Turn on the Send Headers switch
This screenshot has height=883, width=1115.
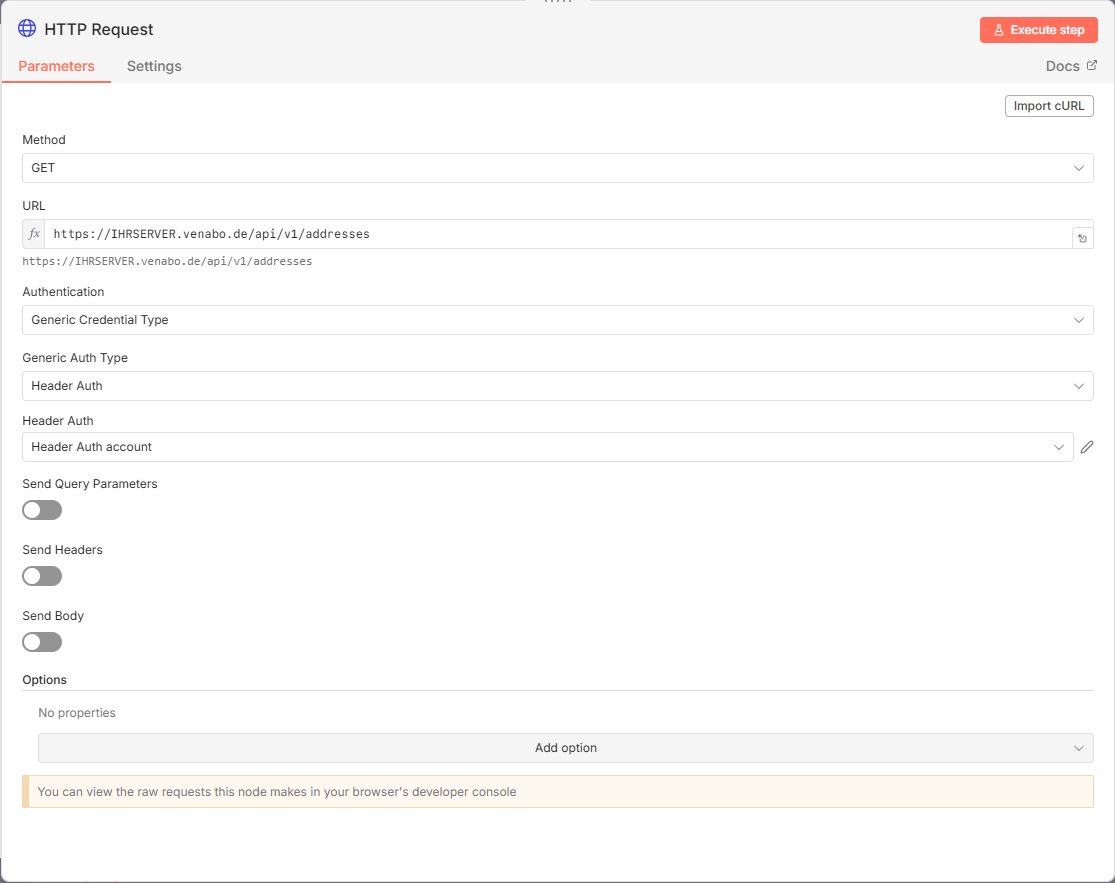point(42,576)
